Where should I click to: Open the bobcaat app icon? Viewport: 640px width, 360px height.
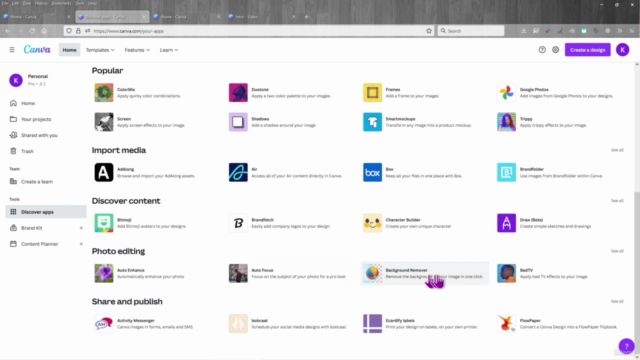[238, 324]
